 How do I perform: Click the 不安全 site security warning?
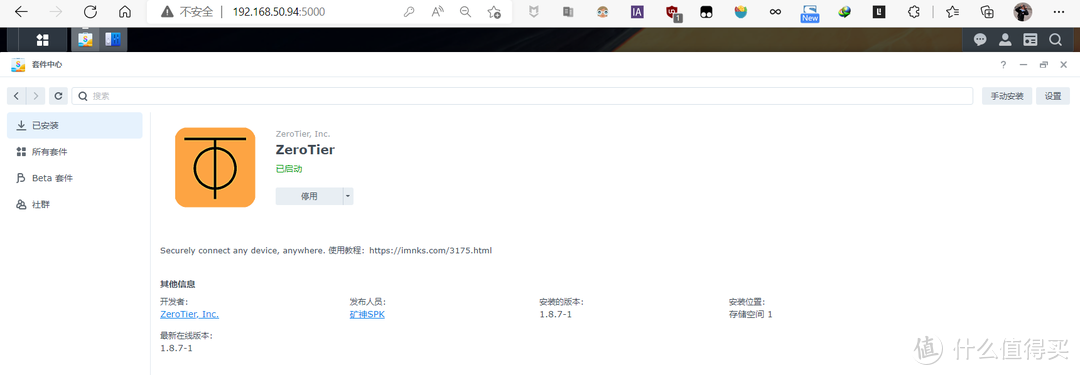point(187,12)
